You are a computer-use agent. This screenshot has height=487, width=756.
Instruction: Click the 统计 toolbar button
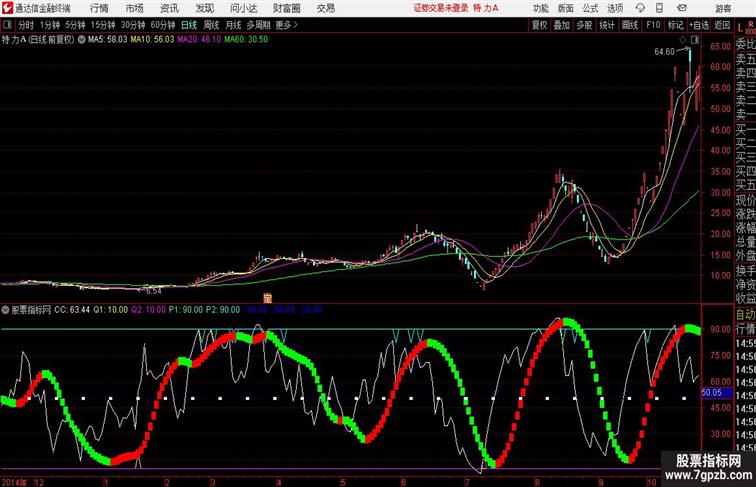tap(607, 25)
